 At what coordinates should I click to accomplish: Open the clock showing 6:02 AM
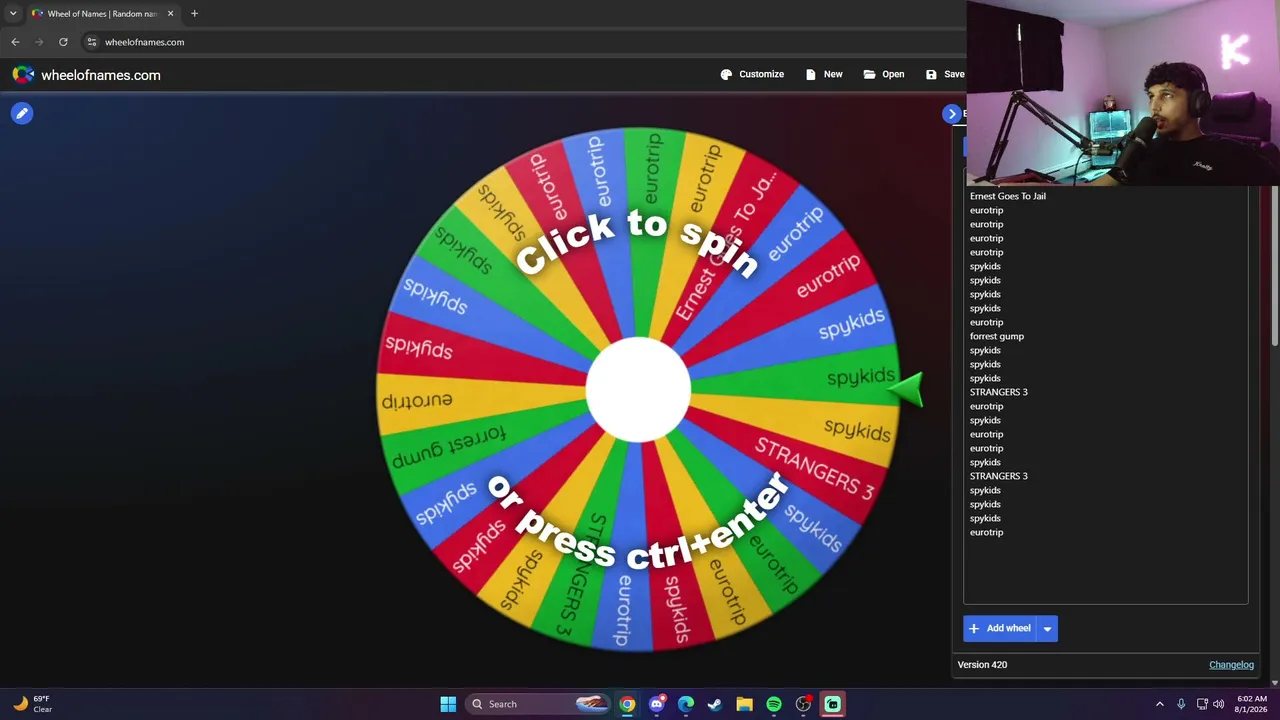pyautogui.click(x=1251, y=704)
